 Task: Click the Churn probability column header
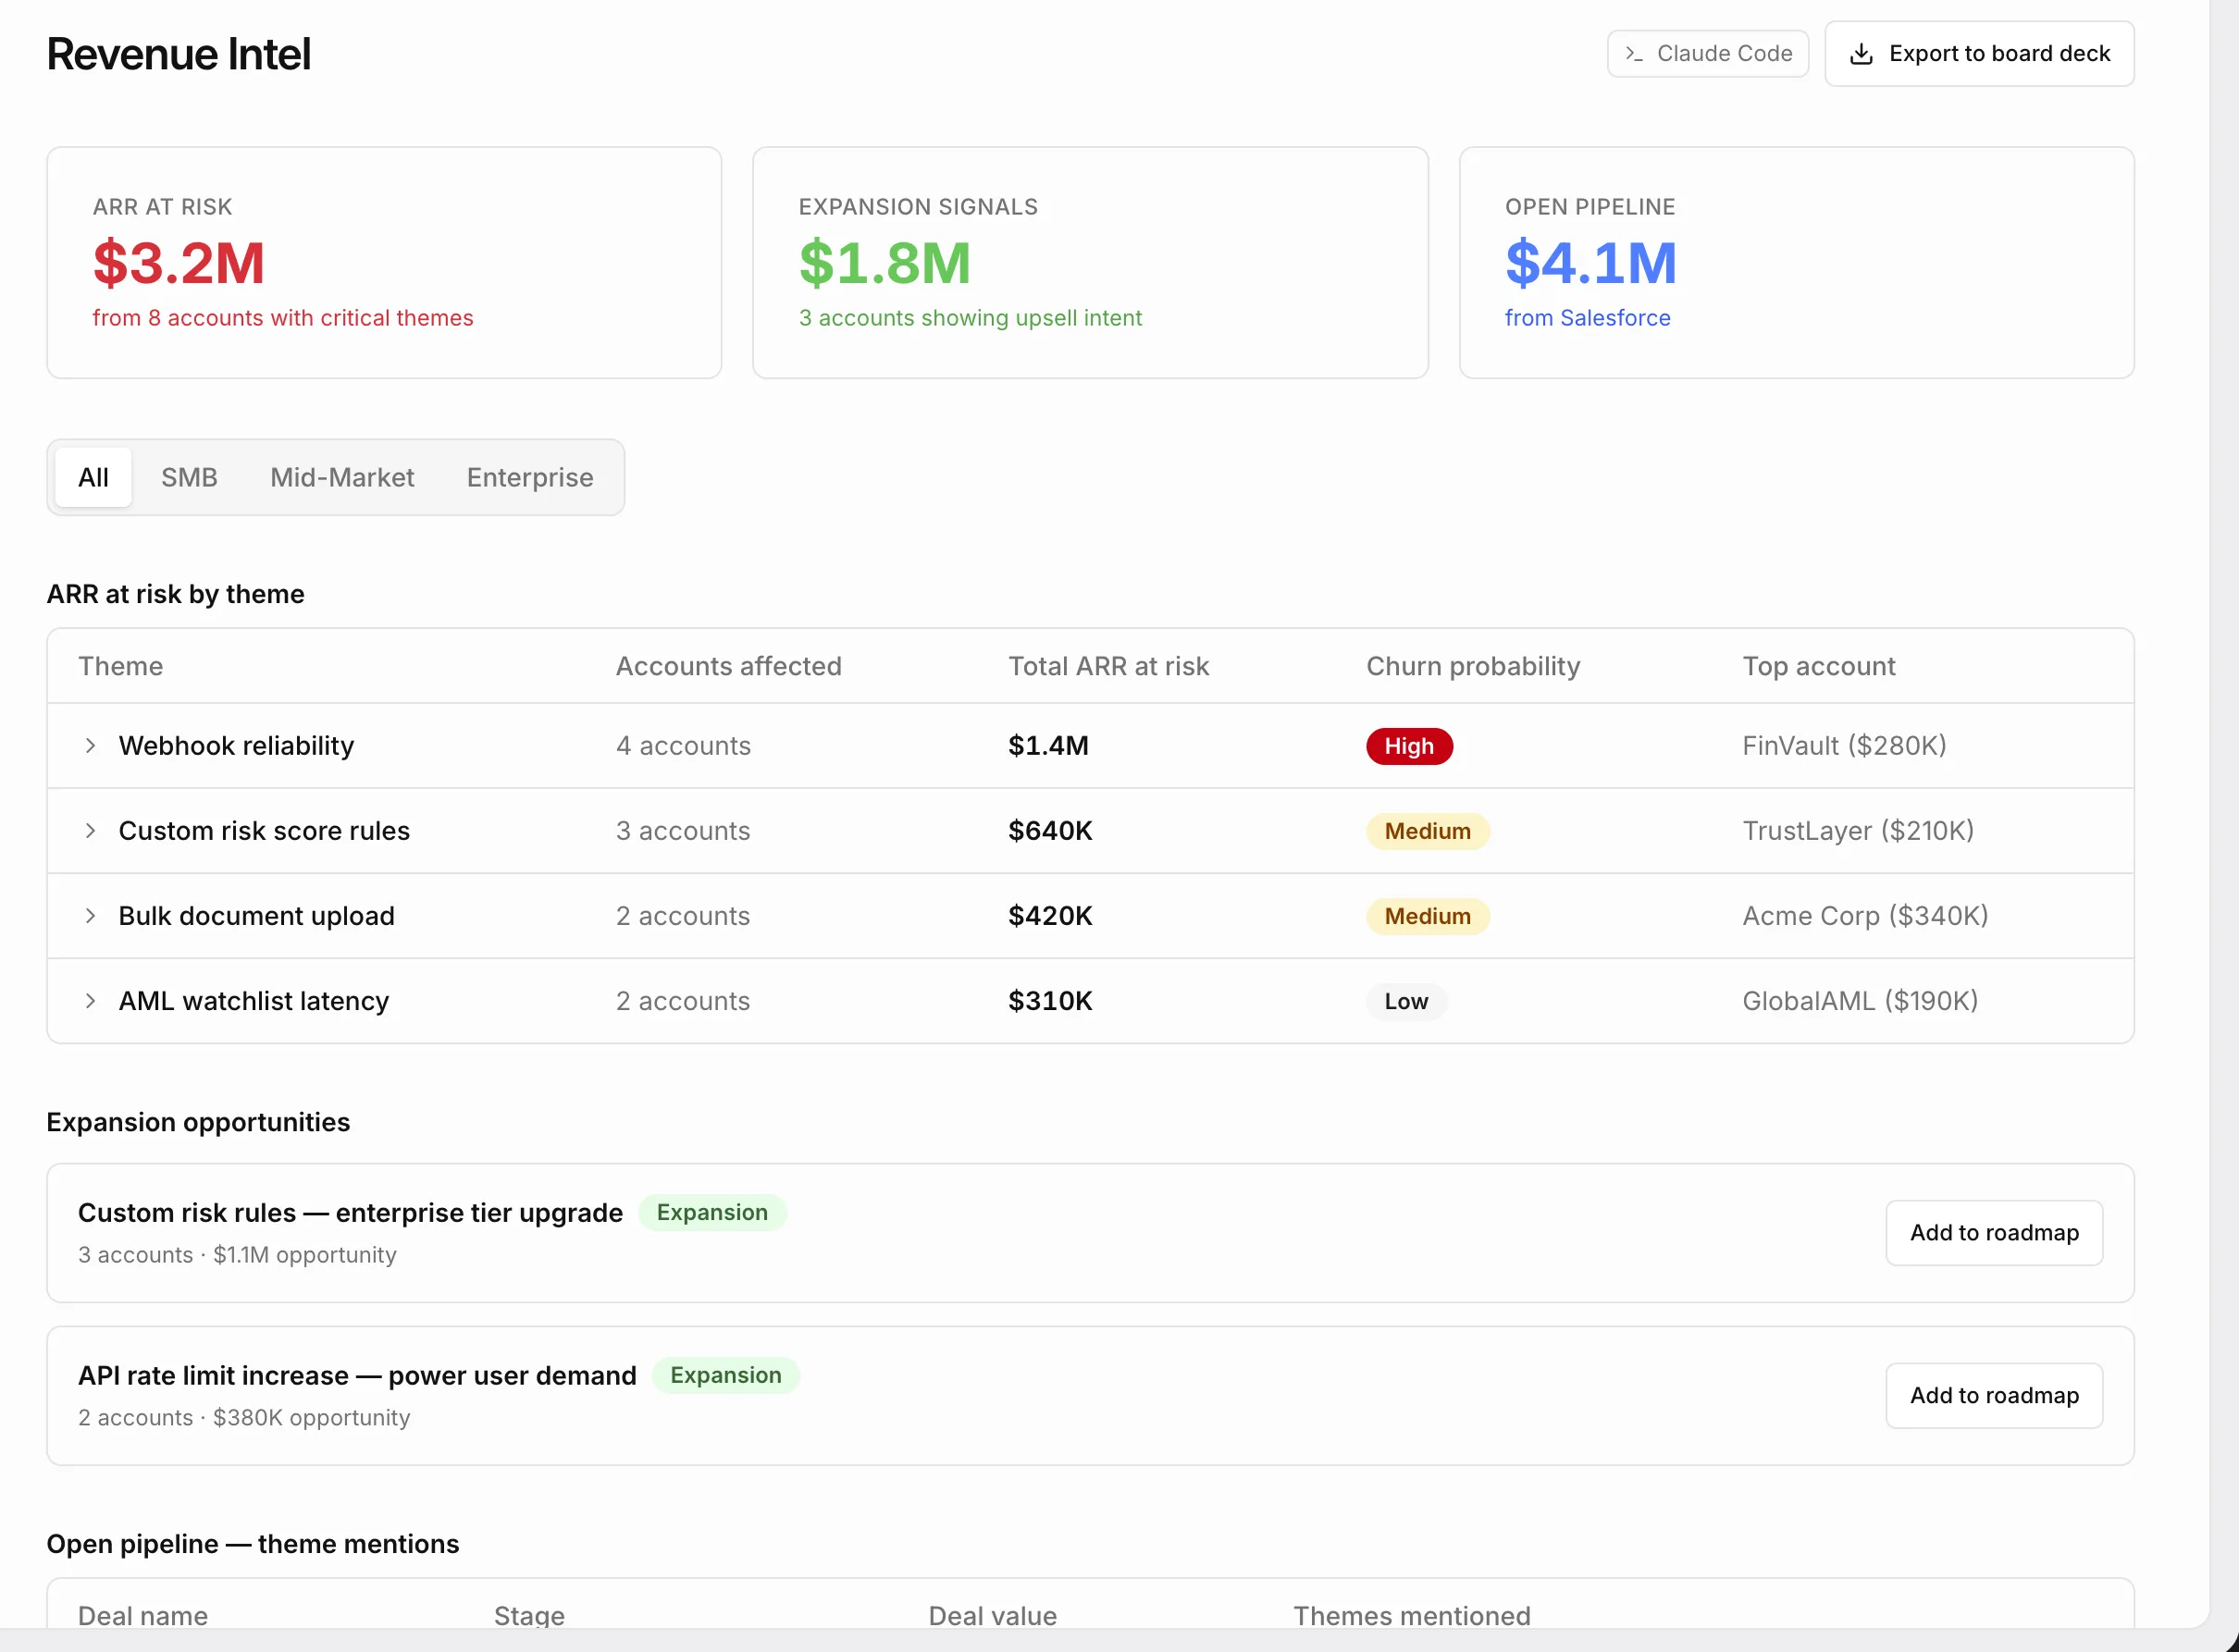coord(1474,667)
